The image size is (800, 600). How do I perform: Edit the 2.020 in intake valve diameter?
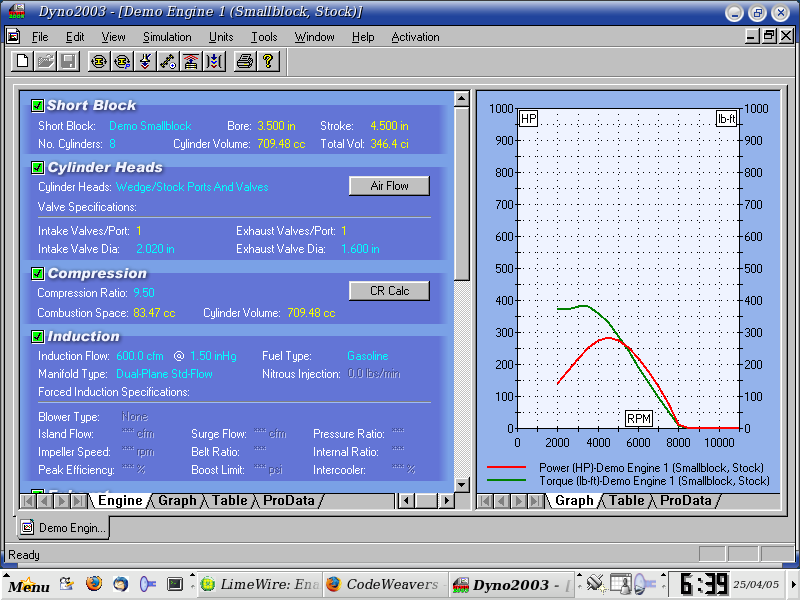coord(155,249)
